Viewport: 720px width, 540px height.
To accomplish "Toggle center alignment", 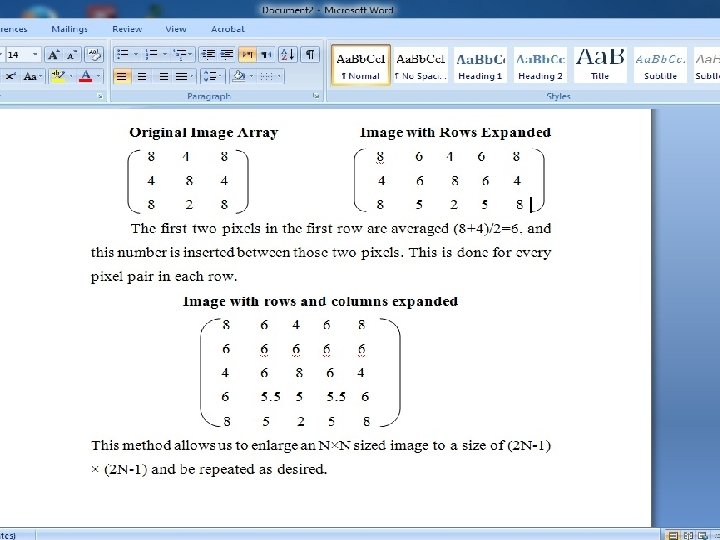I will [142, 76].
